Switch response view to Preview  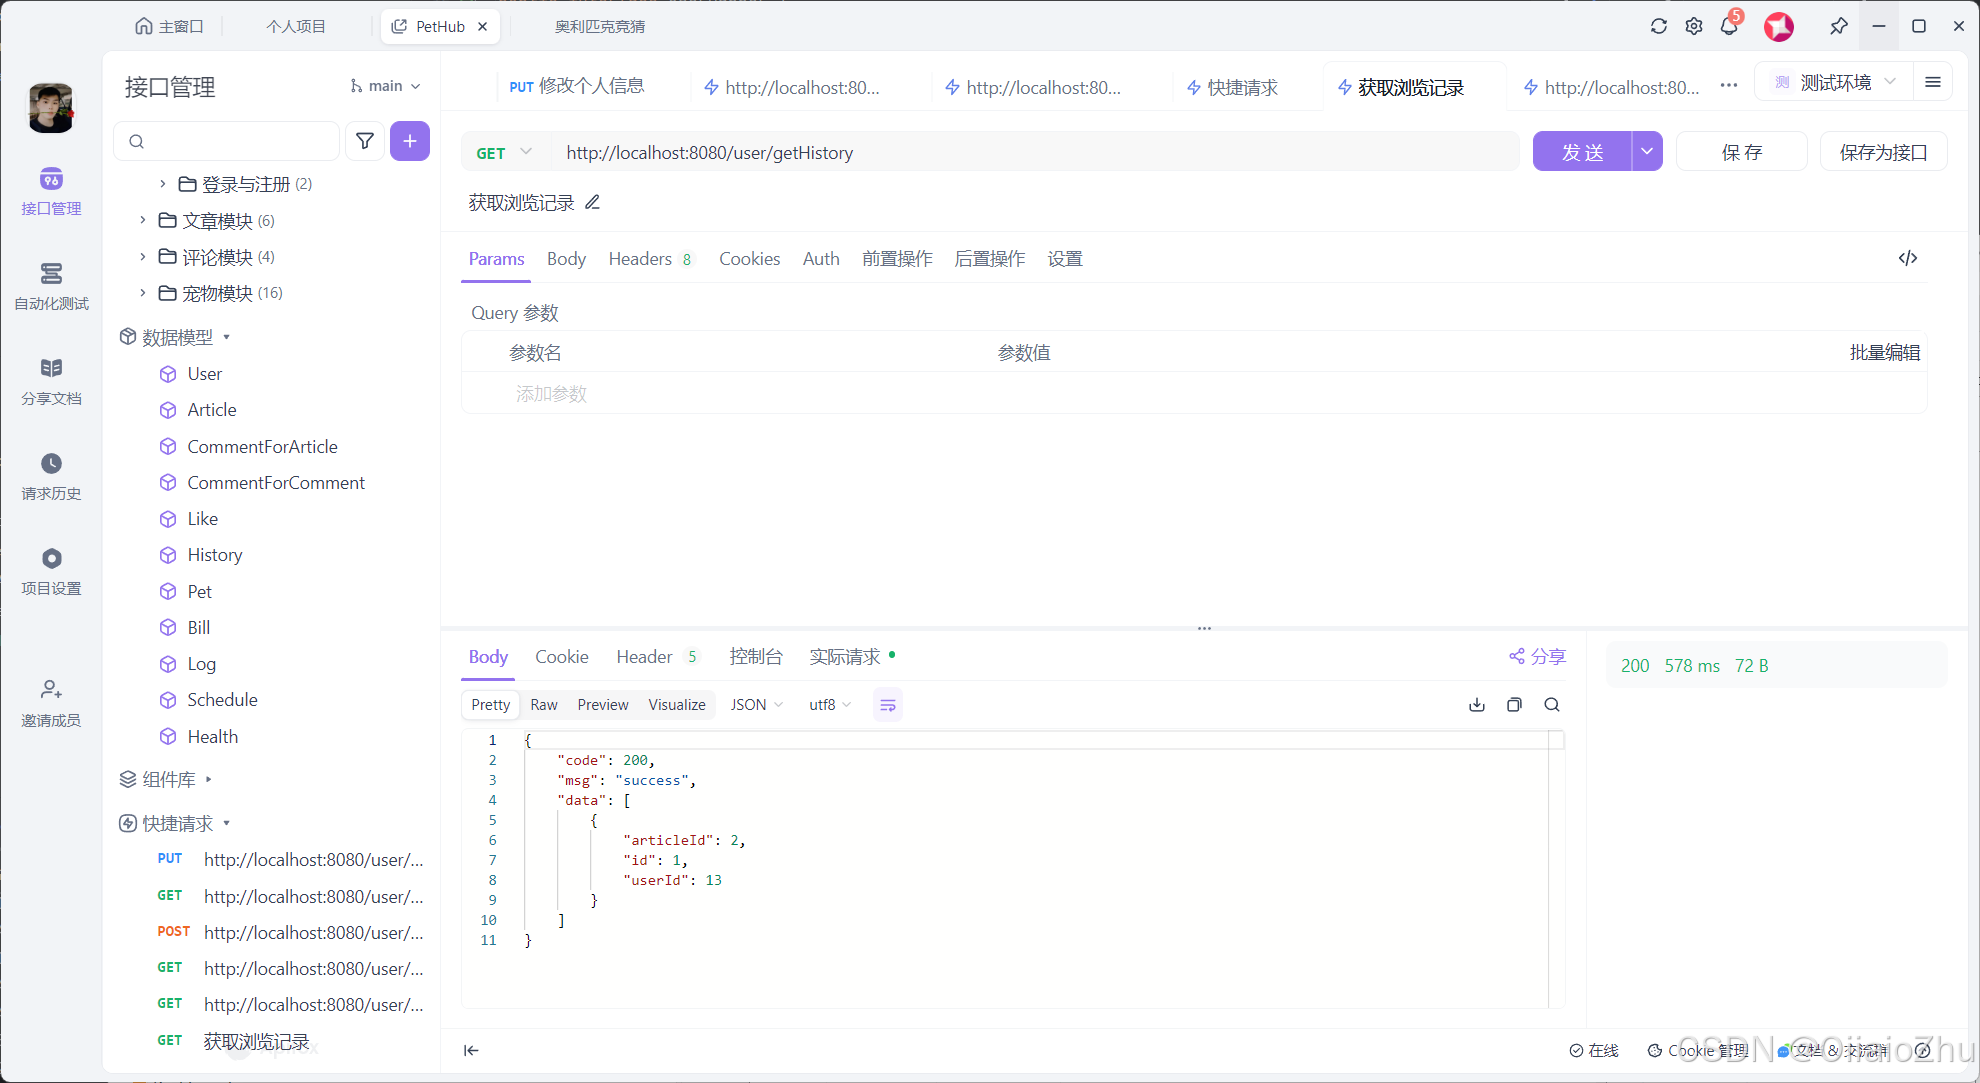pyautogui.click(x=602, y=704)
